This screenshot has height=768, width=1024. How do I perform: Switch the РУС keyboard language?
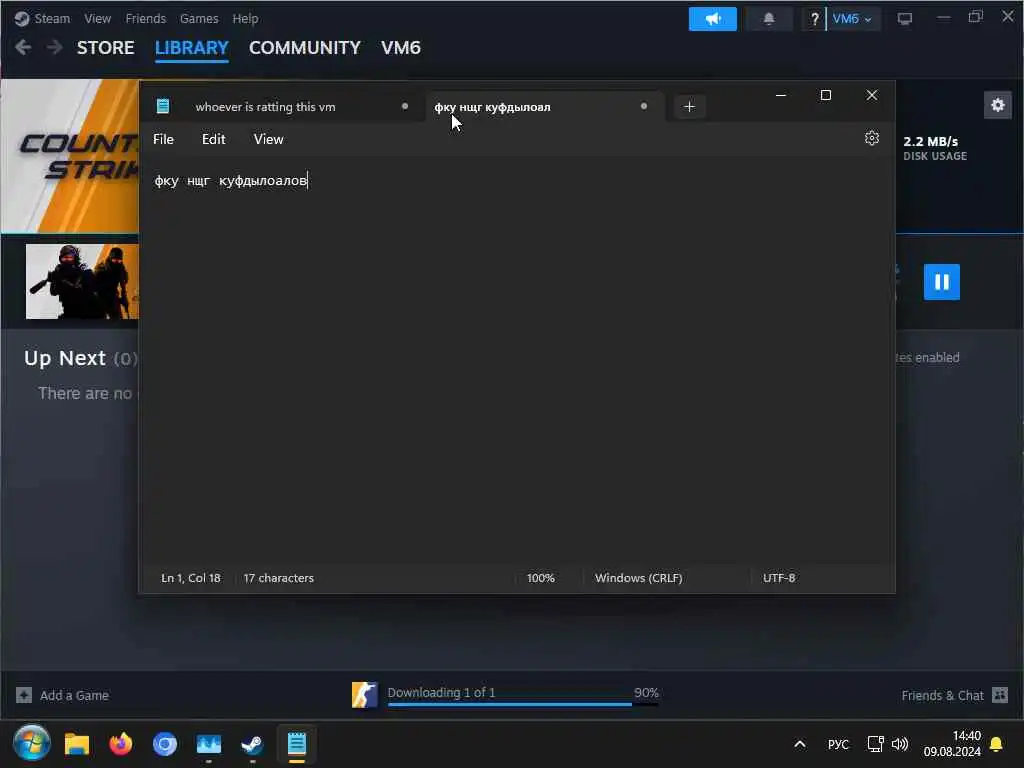coord(838,744)
